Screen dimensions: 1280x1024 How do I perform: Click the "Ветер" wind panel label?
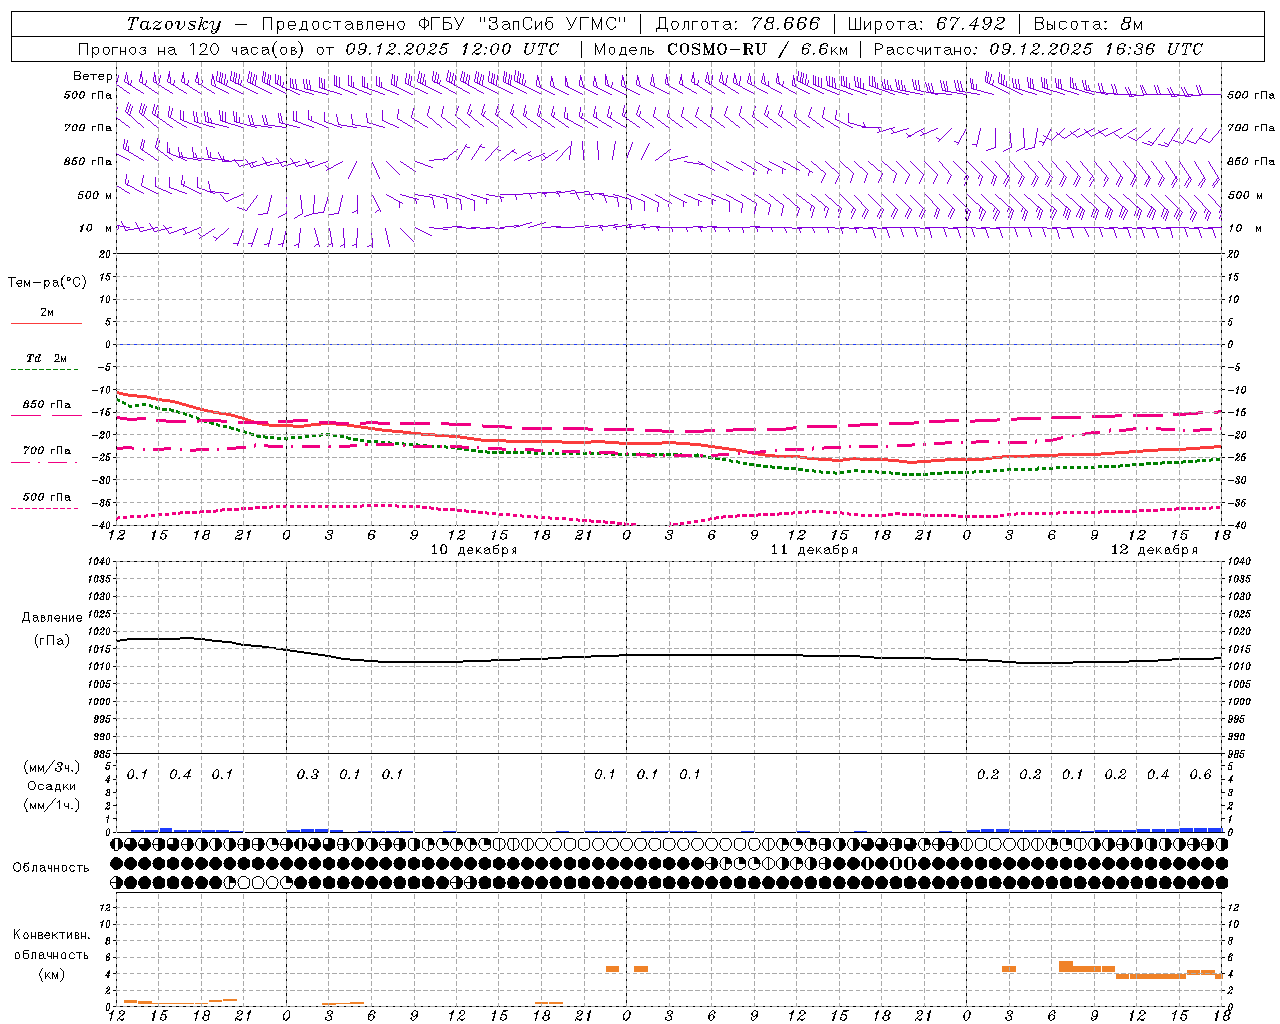pos(93,76)
